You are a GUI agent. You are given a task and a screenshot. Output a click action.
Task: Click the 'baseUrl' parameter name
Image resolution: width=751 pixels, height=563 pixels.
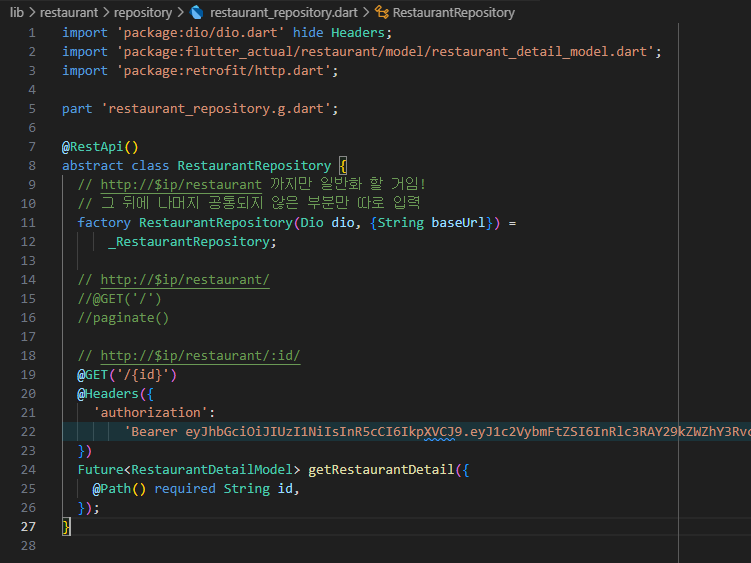(458, 223)
